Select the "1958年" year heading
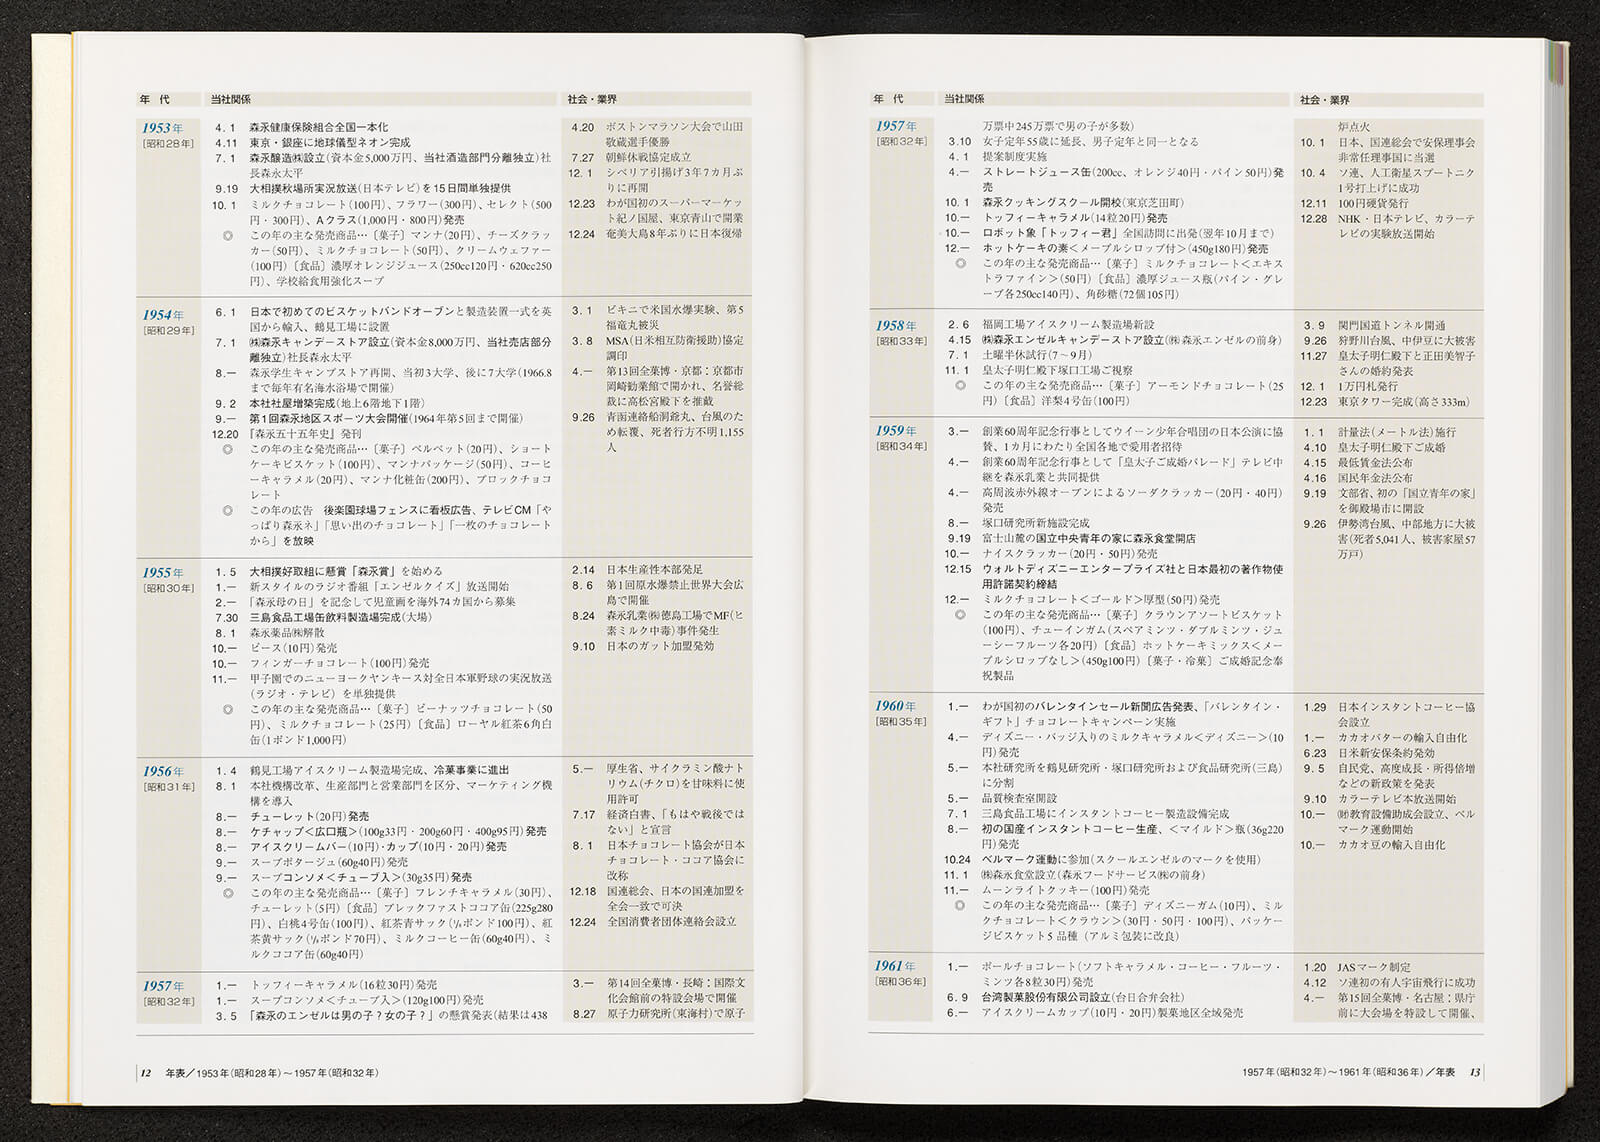Screen dimensions: 1600x1142 (896, 325)
